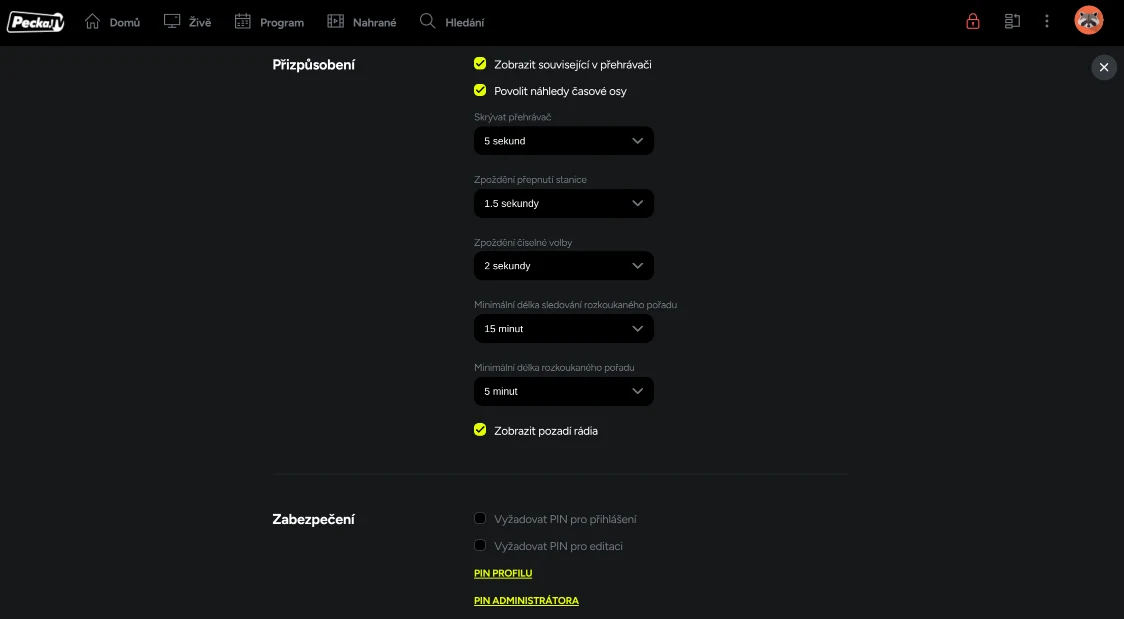Enable Vyžadovat PIN pro přihlášení

click(x=480, y=519)
